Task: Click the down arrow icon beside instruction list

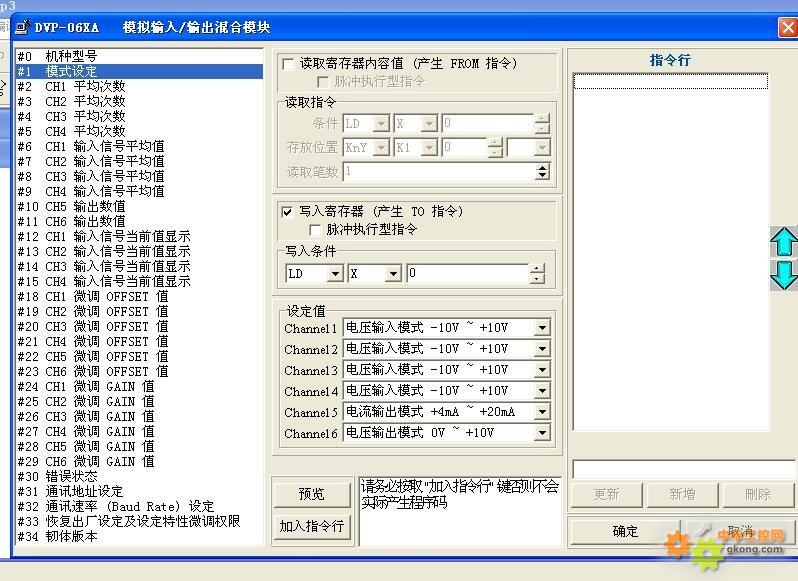Action: (x=784, y=275)
